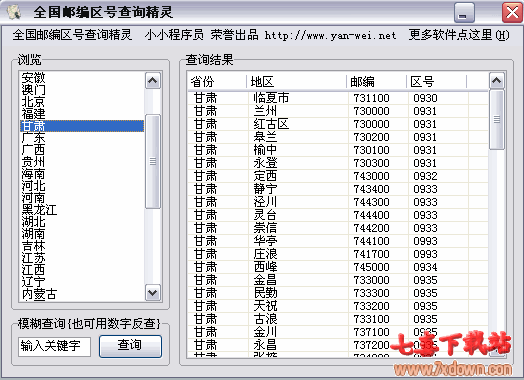The image size is (524, 380).
Task: Select the 民勤 result row
Action: point(338,294)
